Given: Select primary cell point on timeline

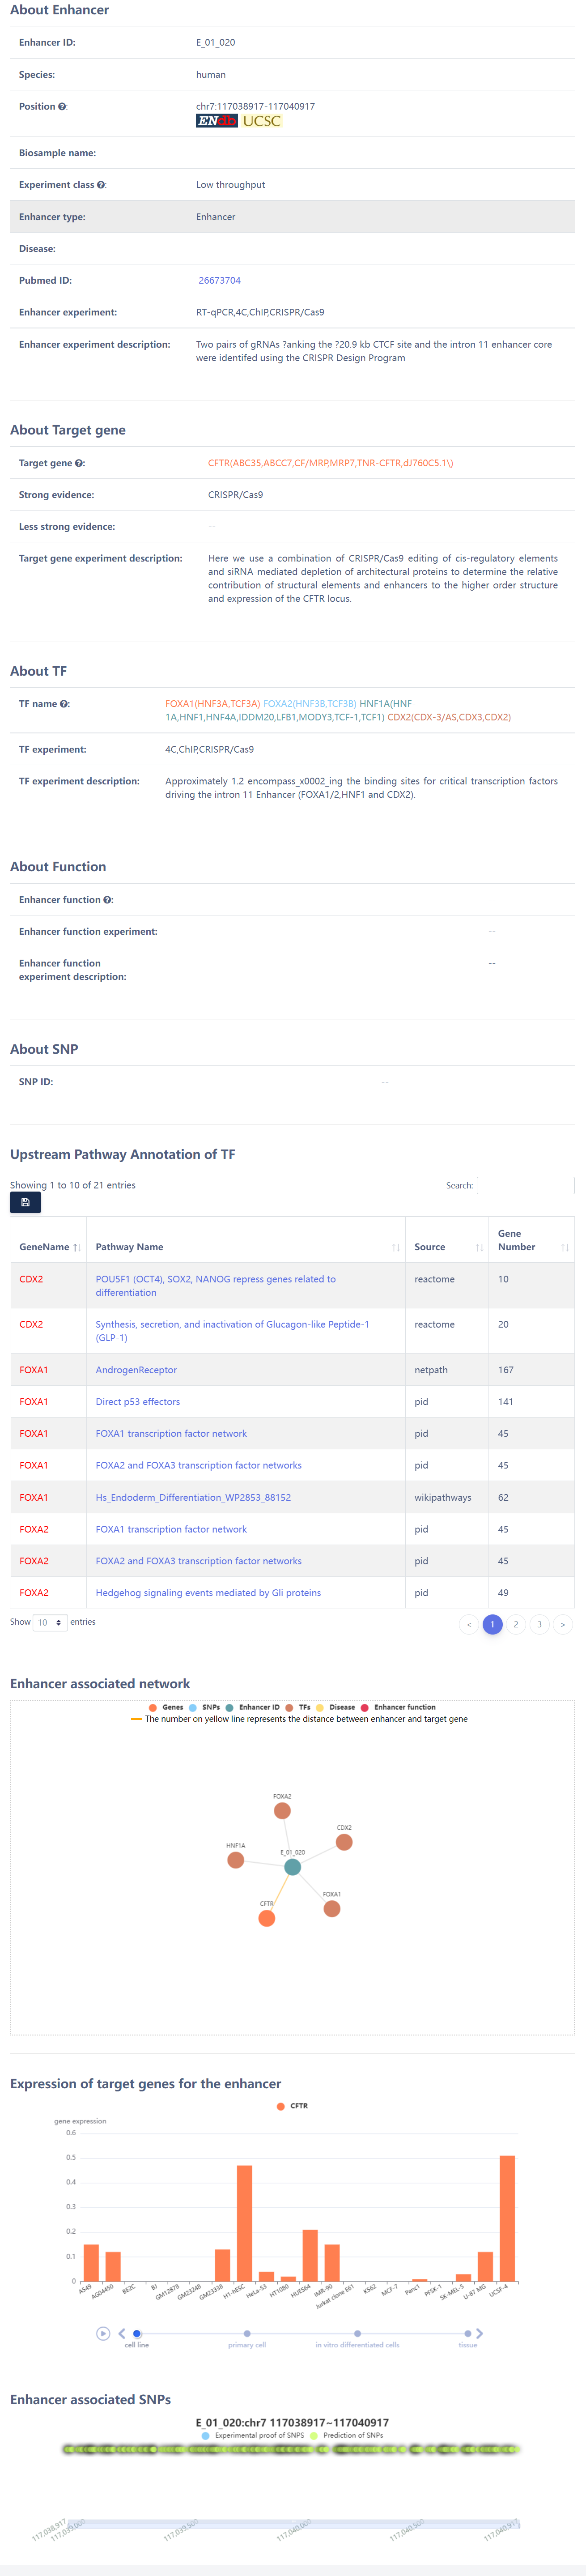Looking at the screenshot, I should pos(247,2333).
